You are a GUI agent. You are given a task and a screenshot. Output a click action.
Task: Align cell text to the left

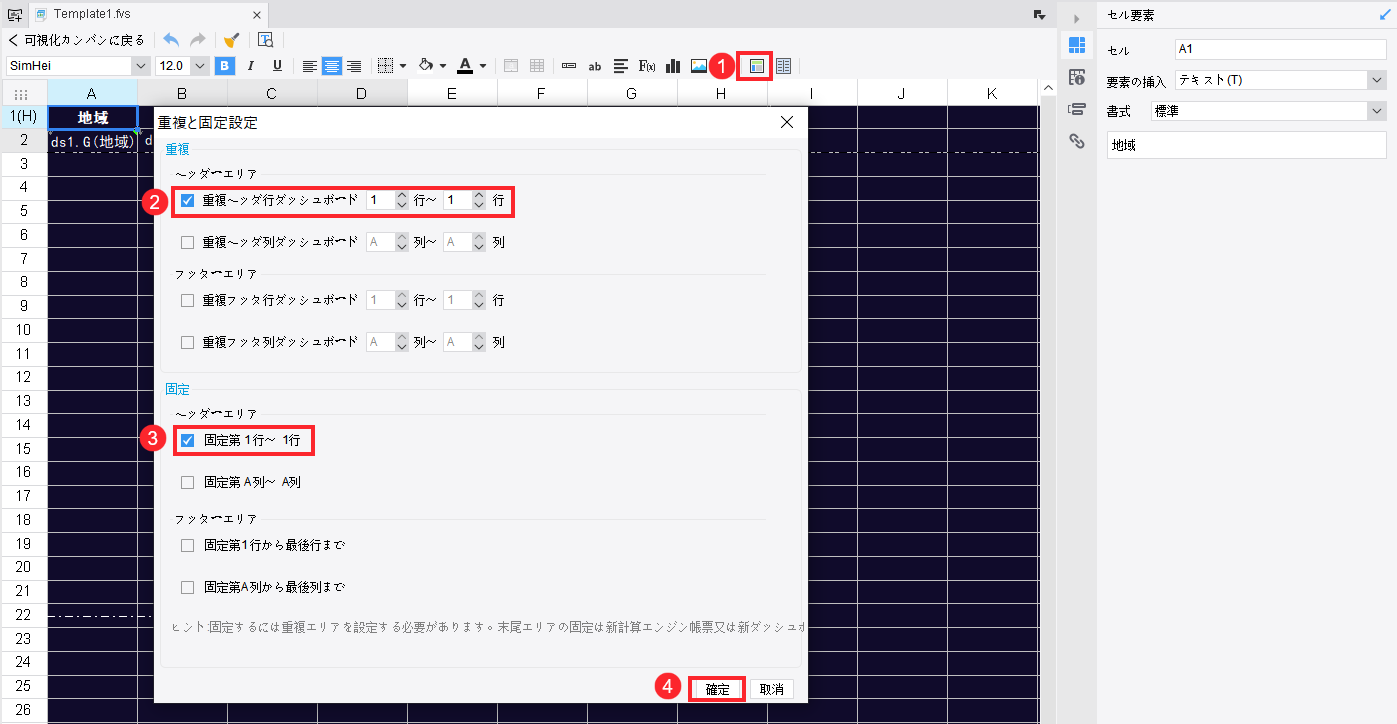click(x=310, y=66)
